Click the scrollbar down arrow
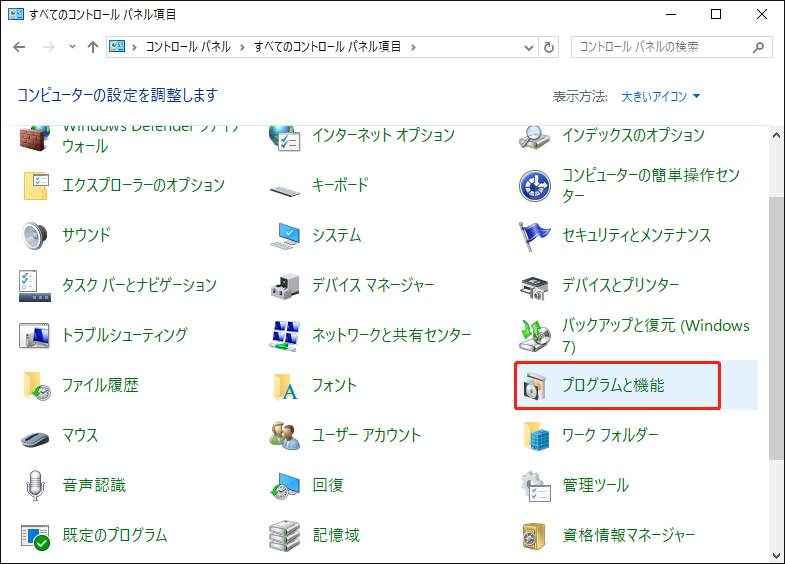The image size is (785, 564). point(776,555)
